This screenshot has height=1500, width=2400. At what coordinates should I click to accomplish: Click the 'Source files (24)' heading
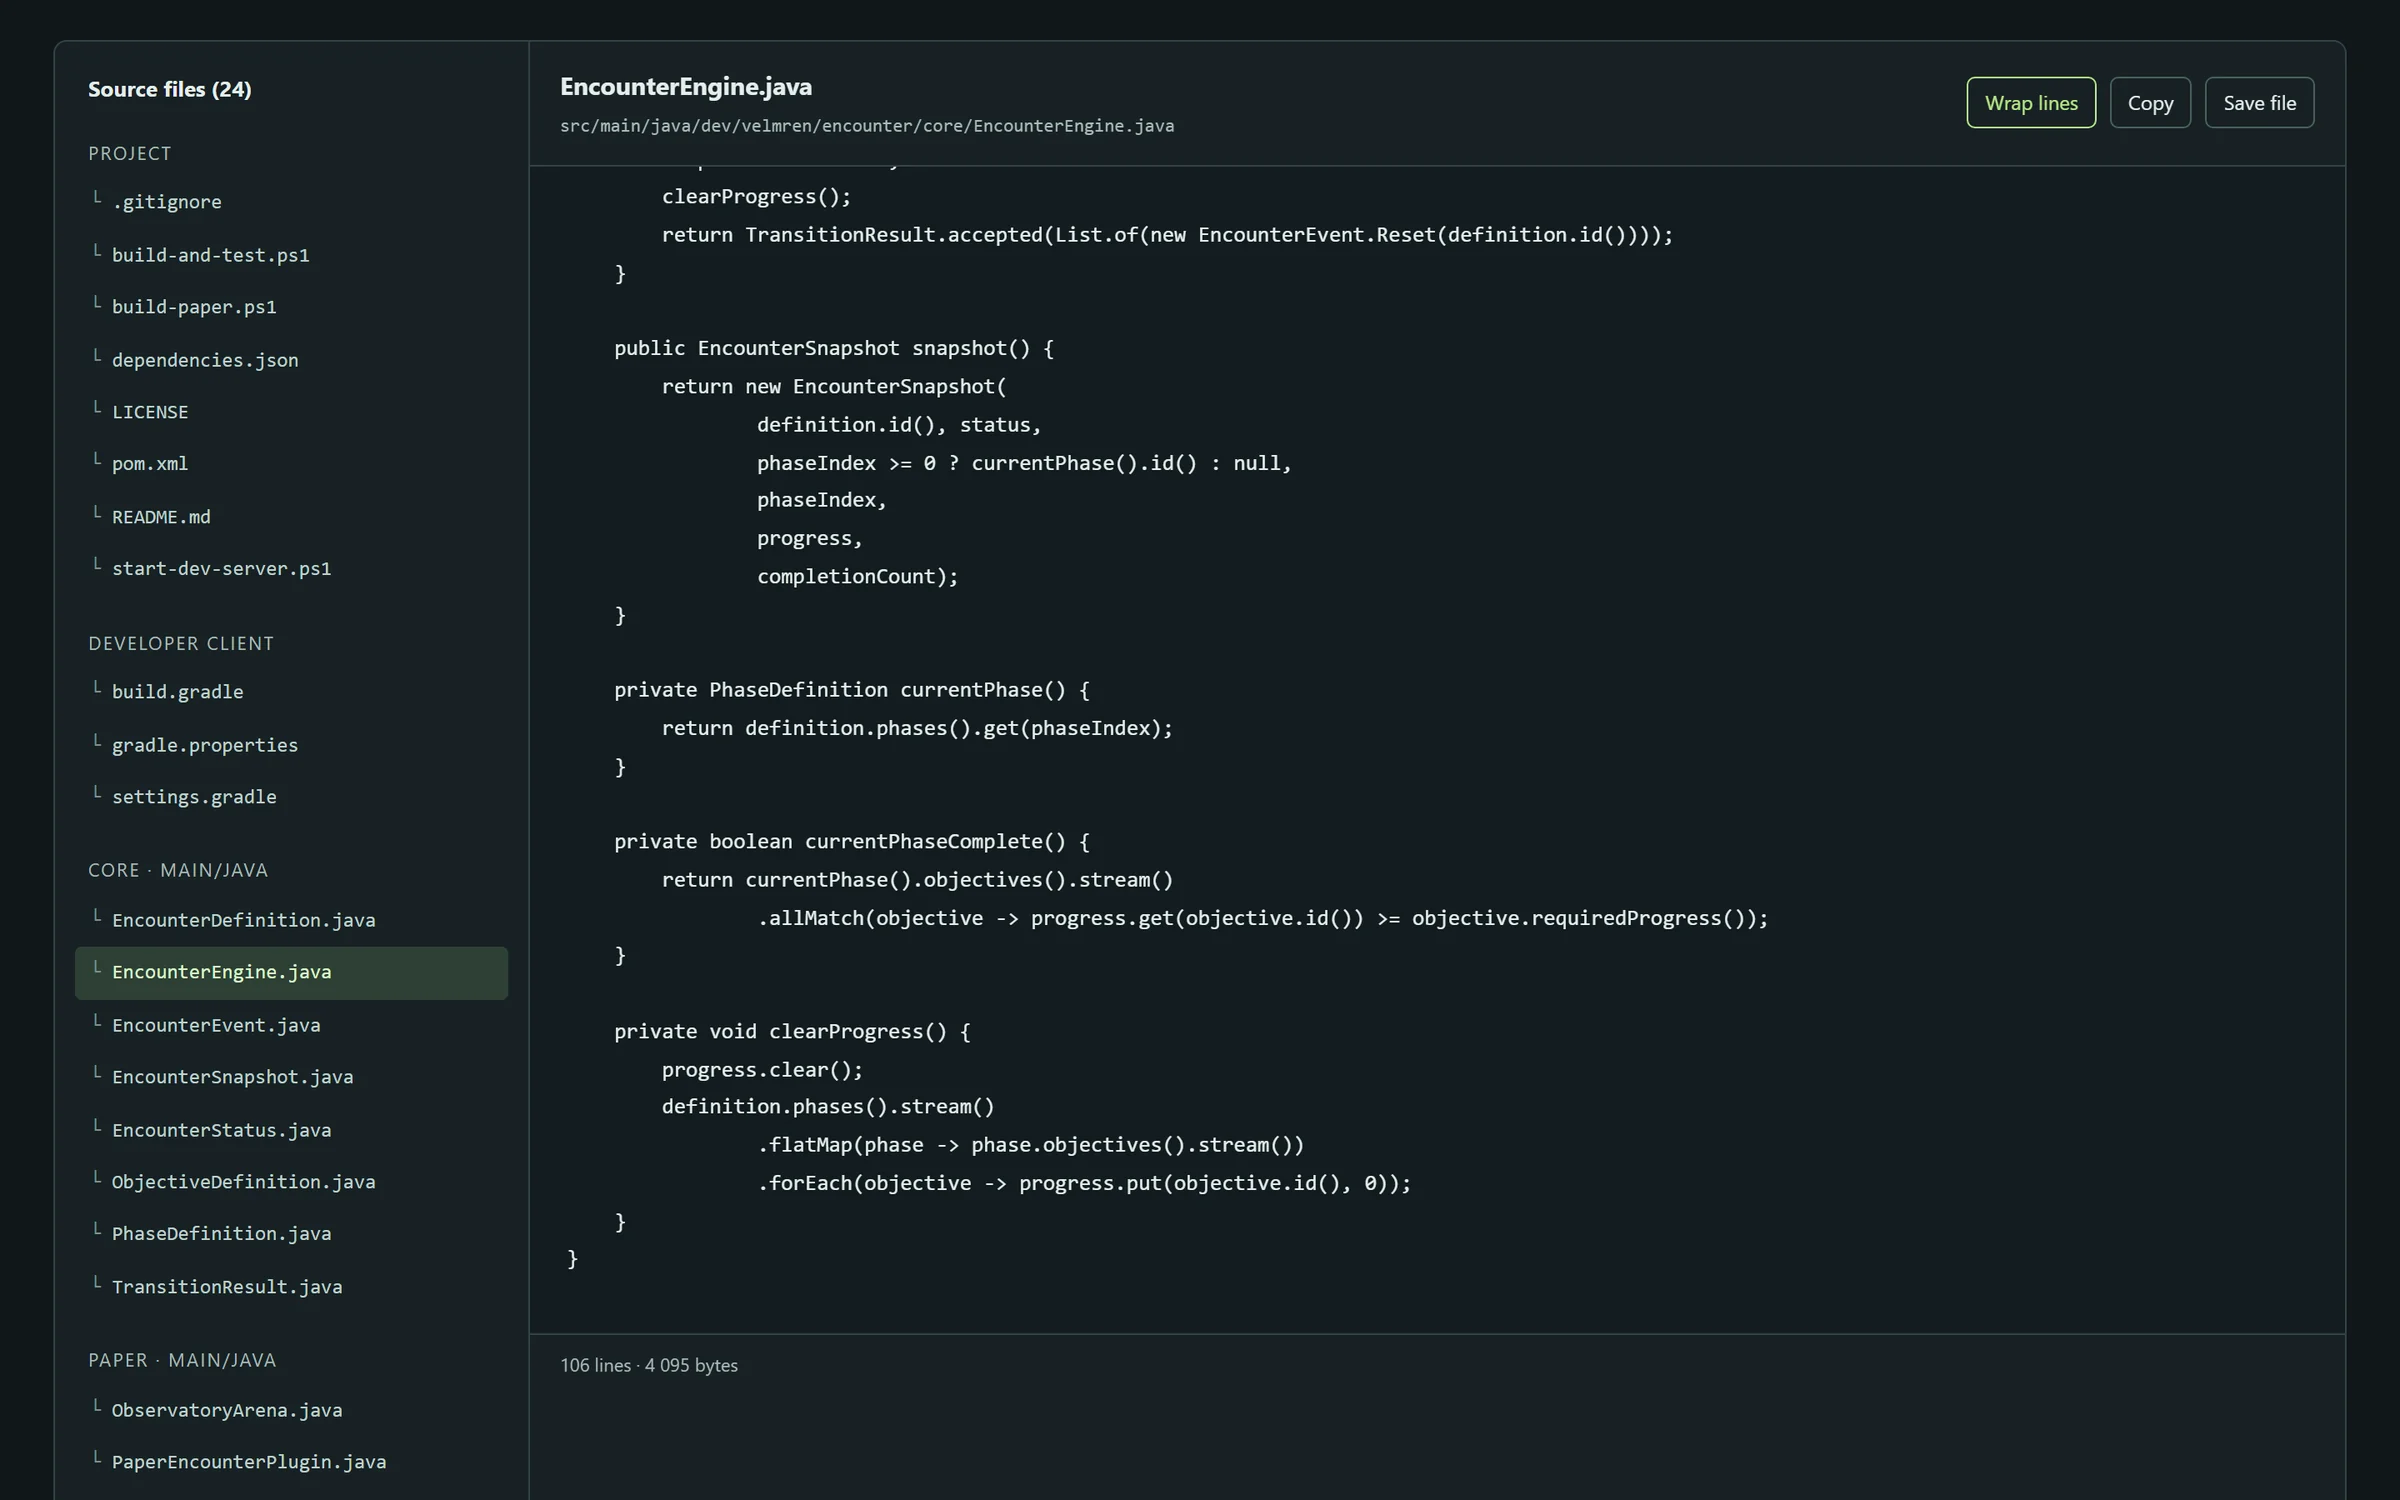(x=170, y=89)
